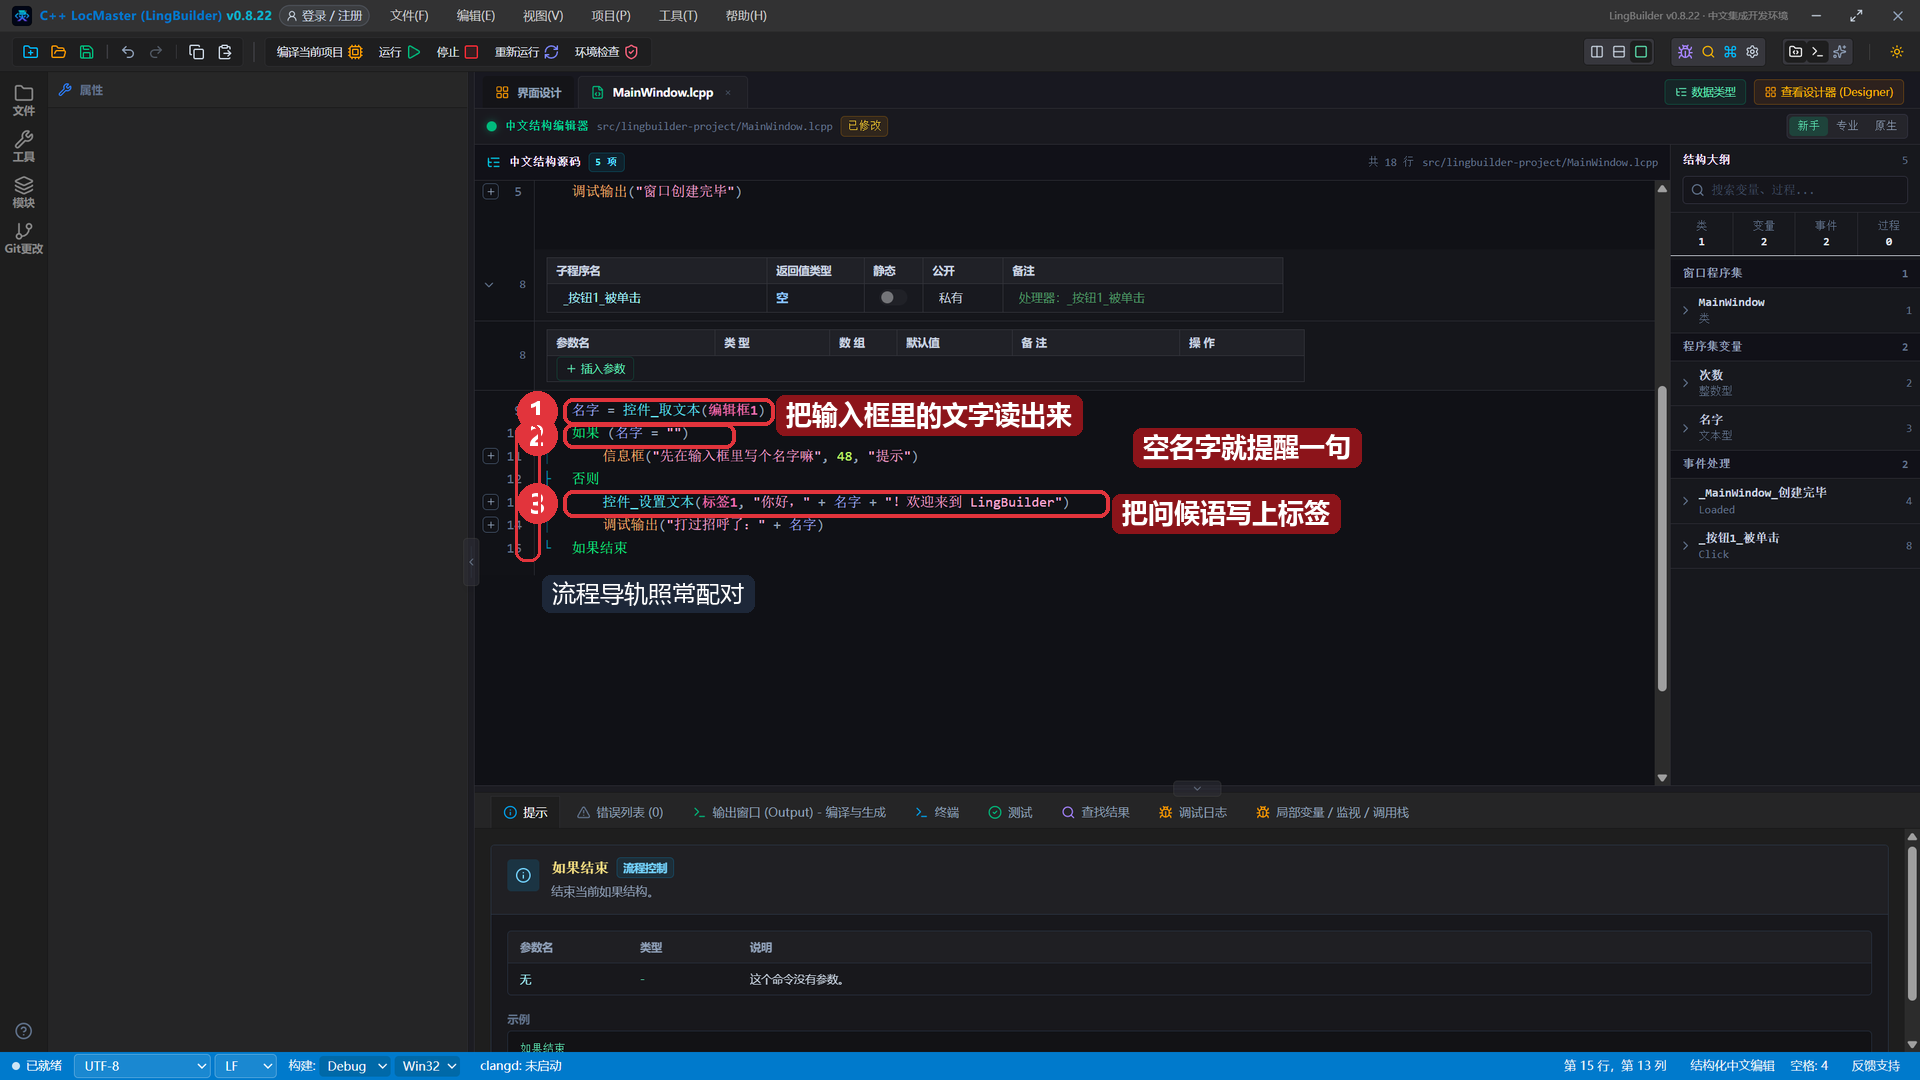The image size is (1920, 1080).
Task: Click the yellow search magnifier icon
Action: point(1708,52)
